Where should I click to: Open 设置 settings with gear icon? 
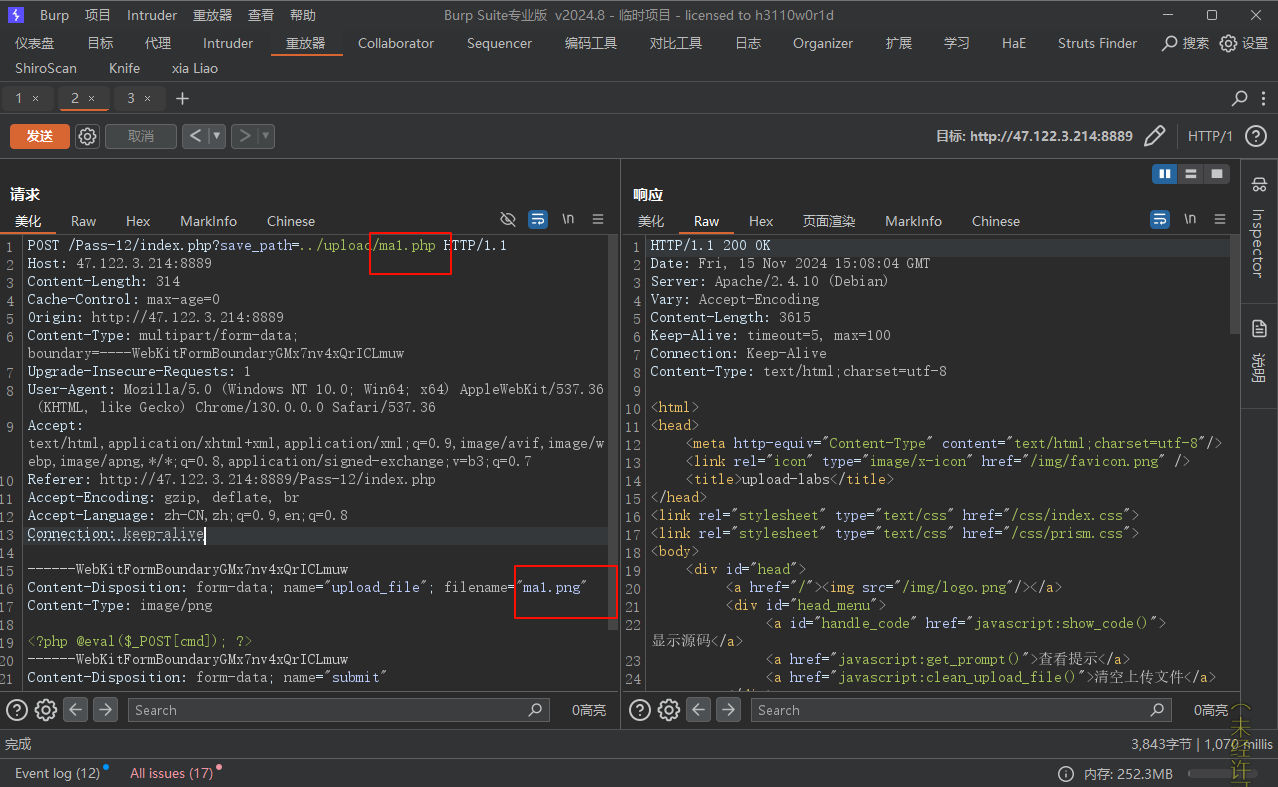1244,43
